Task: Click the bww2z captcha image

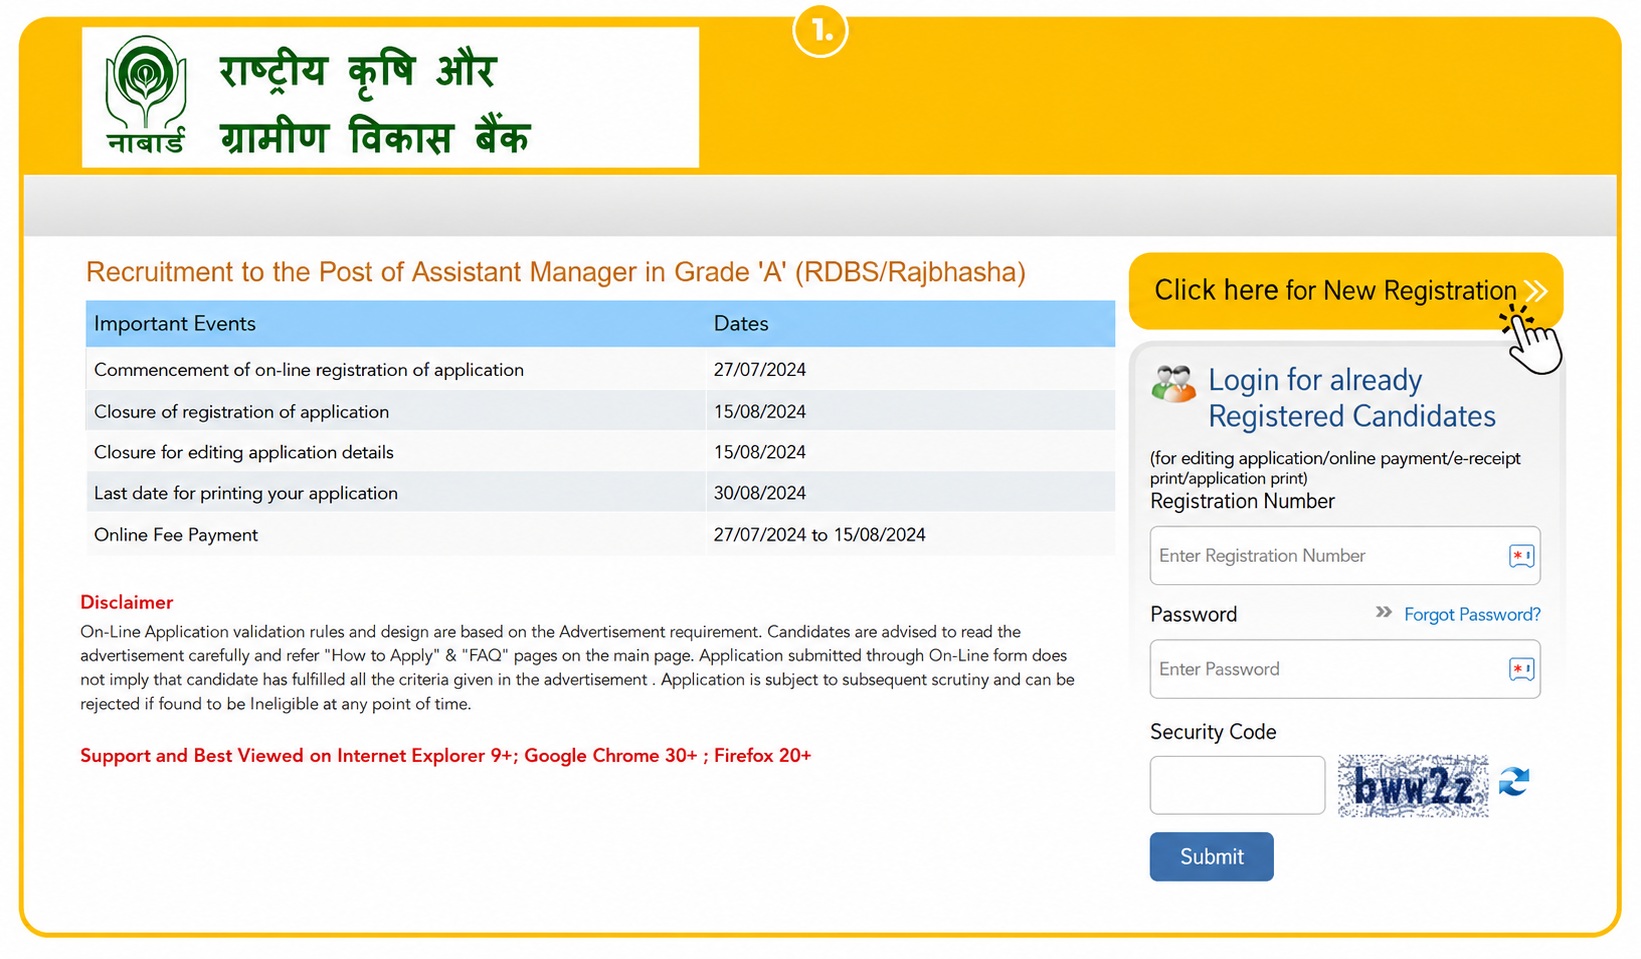Action: pyautogui.click(x=1413, y=786)
